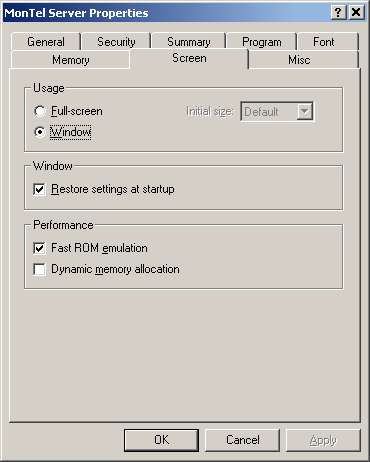Switch to the Memory tab
This screenshot has height=462, width=370.
[71, 60]
